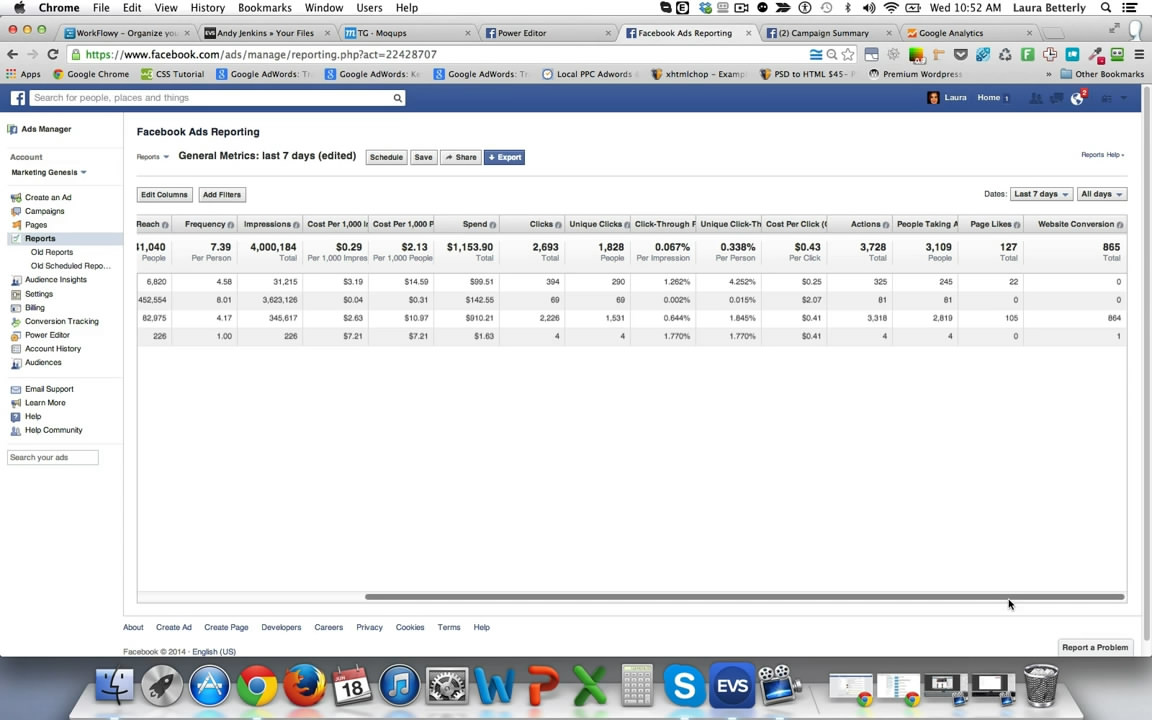Switch to the Google Analytics tab
Image resolution: width=1152 pixels, height=720 pixels.
(968, 33)
